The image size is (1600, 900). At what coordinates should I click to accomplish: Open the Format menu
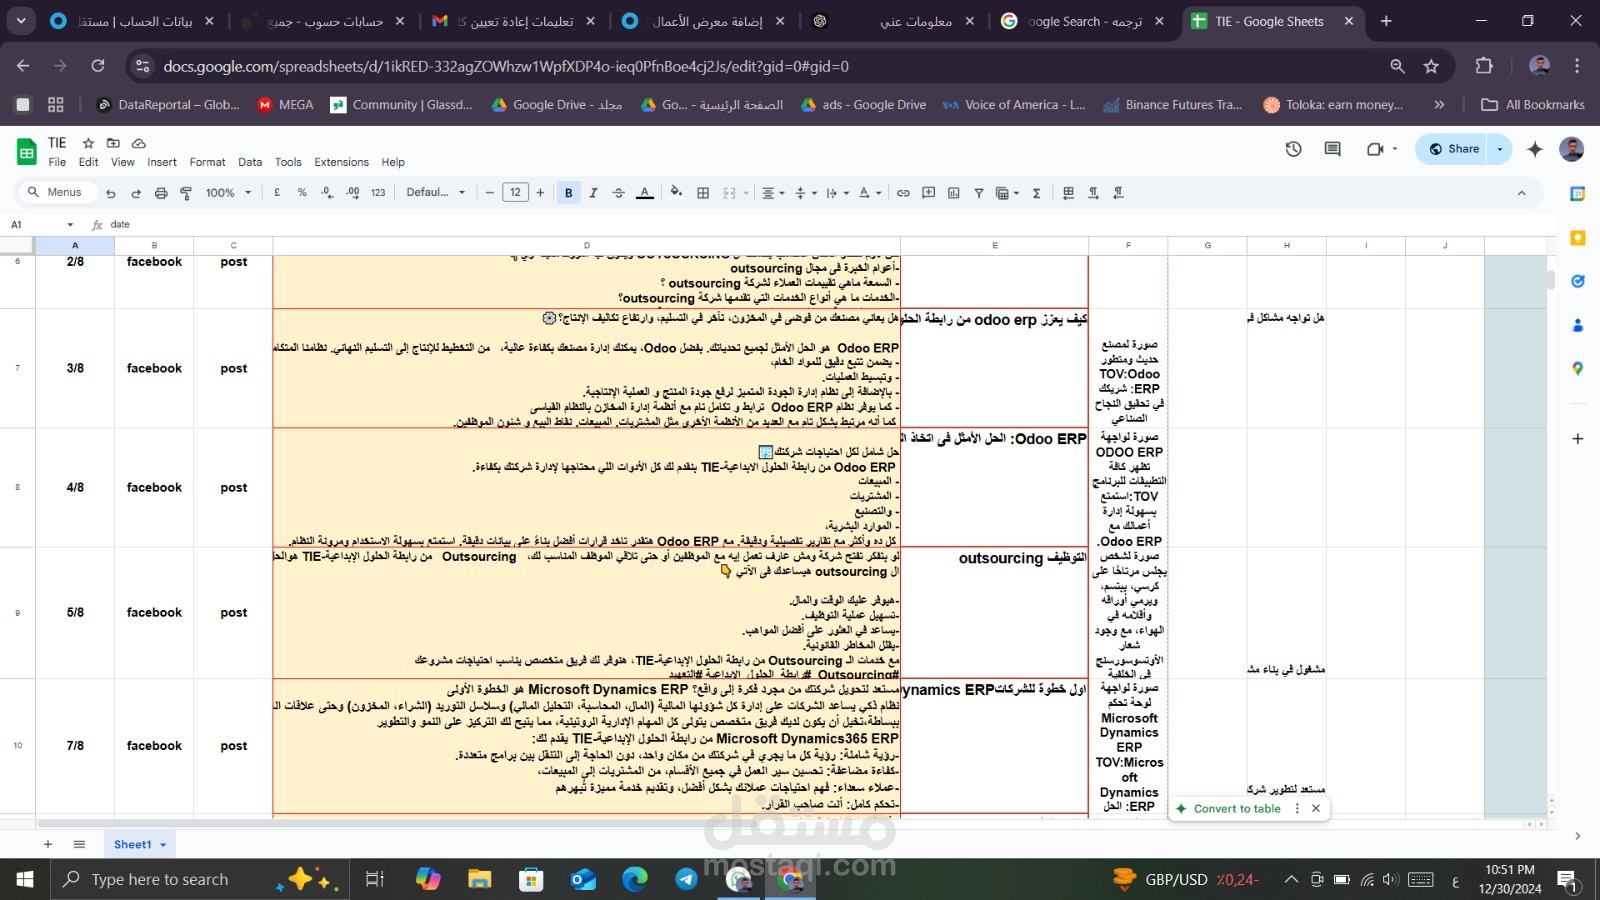point(207,162)
